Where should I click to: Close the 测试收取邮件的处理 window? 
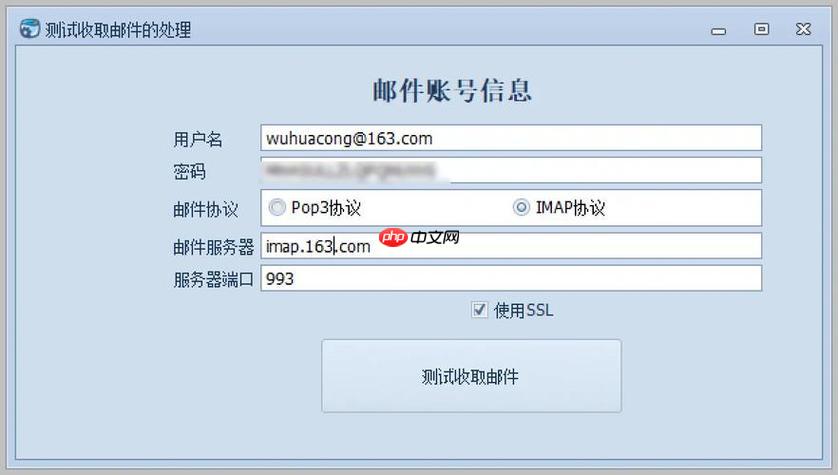pos(803,29)
